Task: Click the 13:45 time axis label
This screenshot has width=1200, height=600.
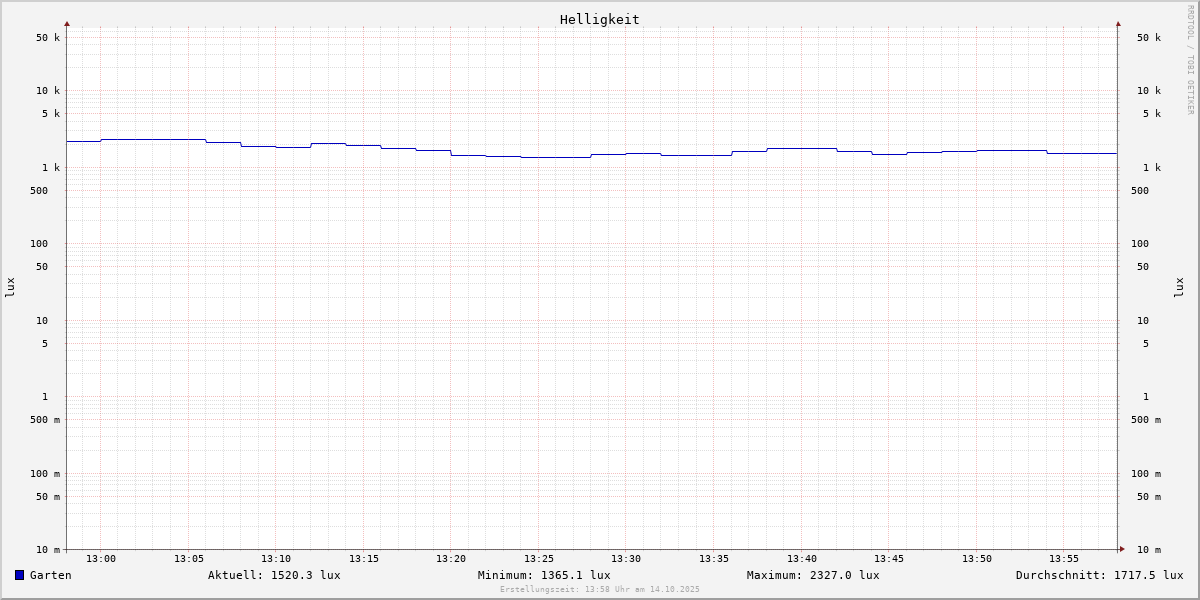Action: tap(889, 559)
